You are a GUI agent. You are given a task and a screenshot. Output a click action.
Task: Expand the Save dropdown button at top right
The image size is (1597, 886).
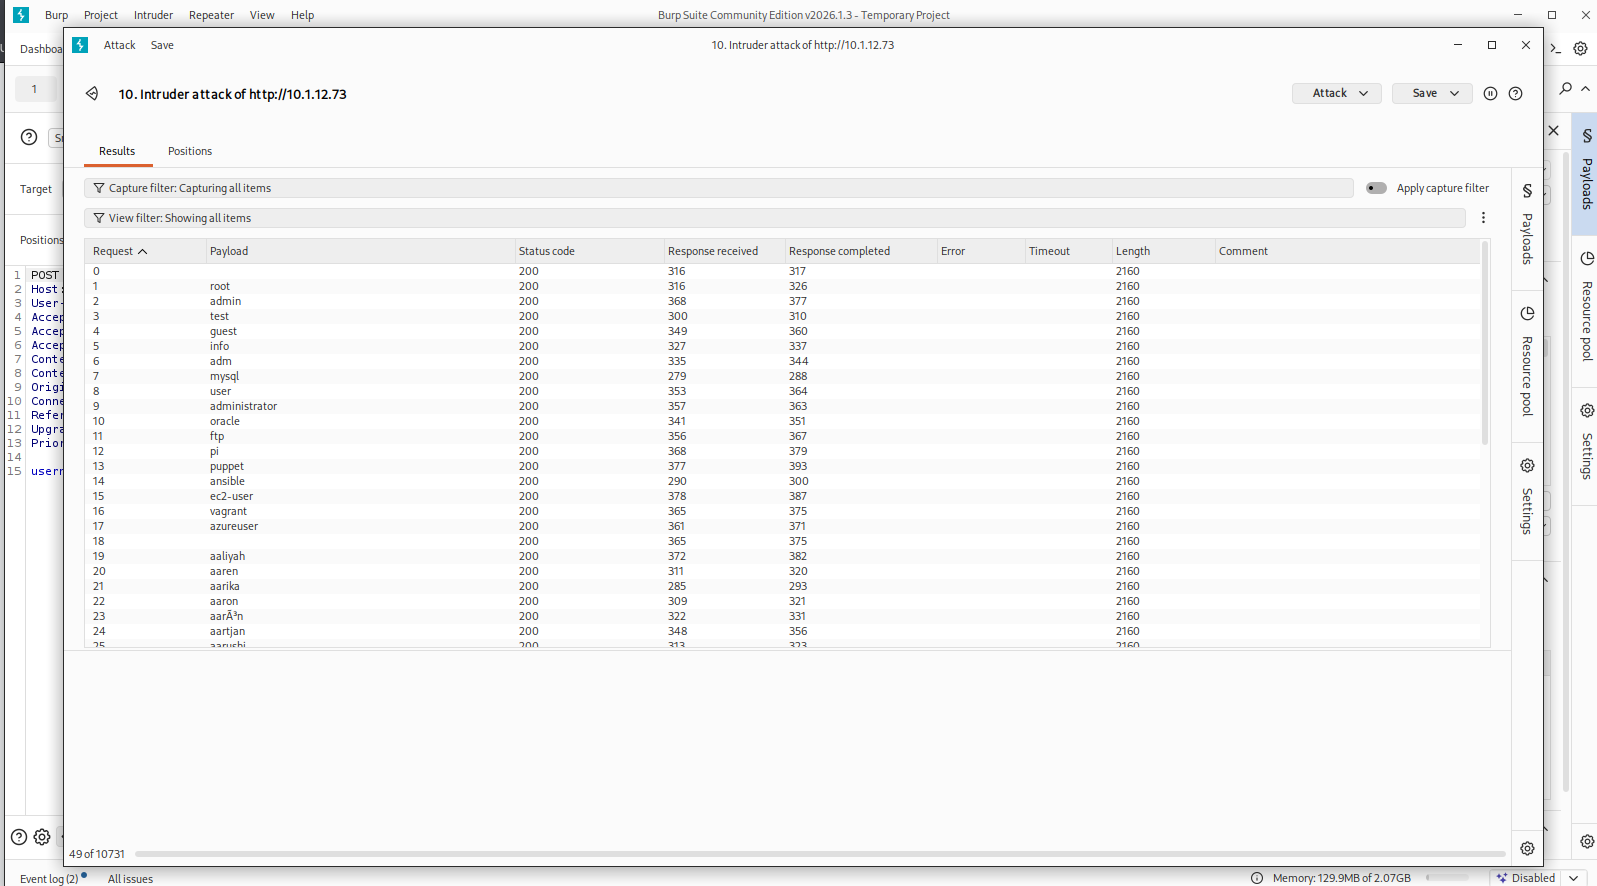click(1432, 93)
